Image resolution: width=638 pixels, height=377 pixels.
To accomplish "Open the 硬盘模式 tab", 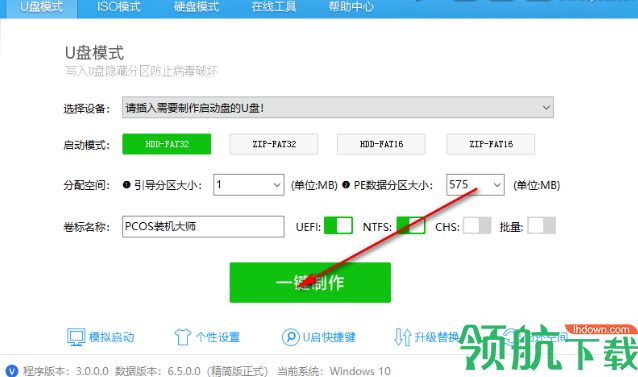I will (x=196, y=7).
